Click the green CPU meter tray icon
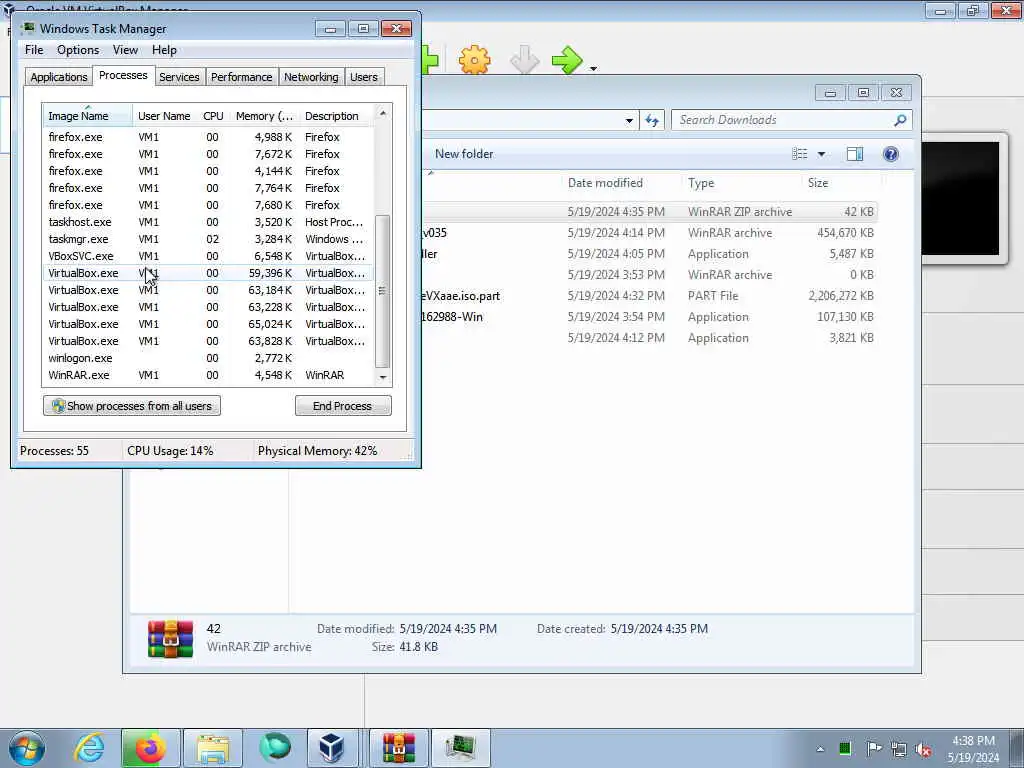The height and width of the screenshot is (768, 1024). (845, 748)
